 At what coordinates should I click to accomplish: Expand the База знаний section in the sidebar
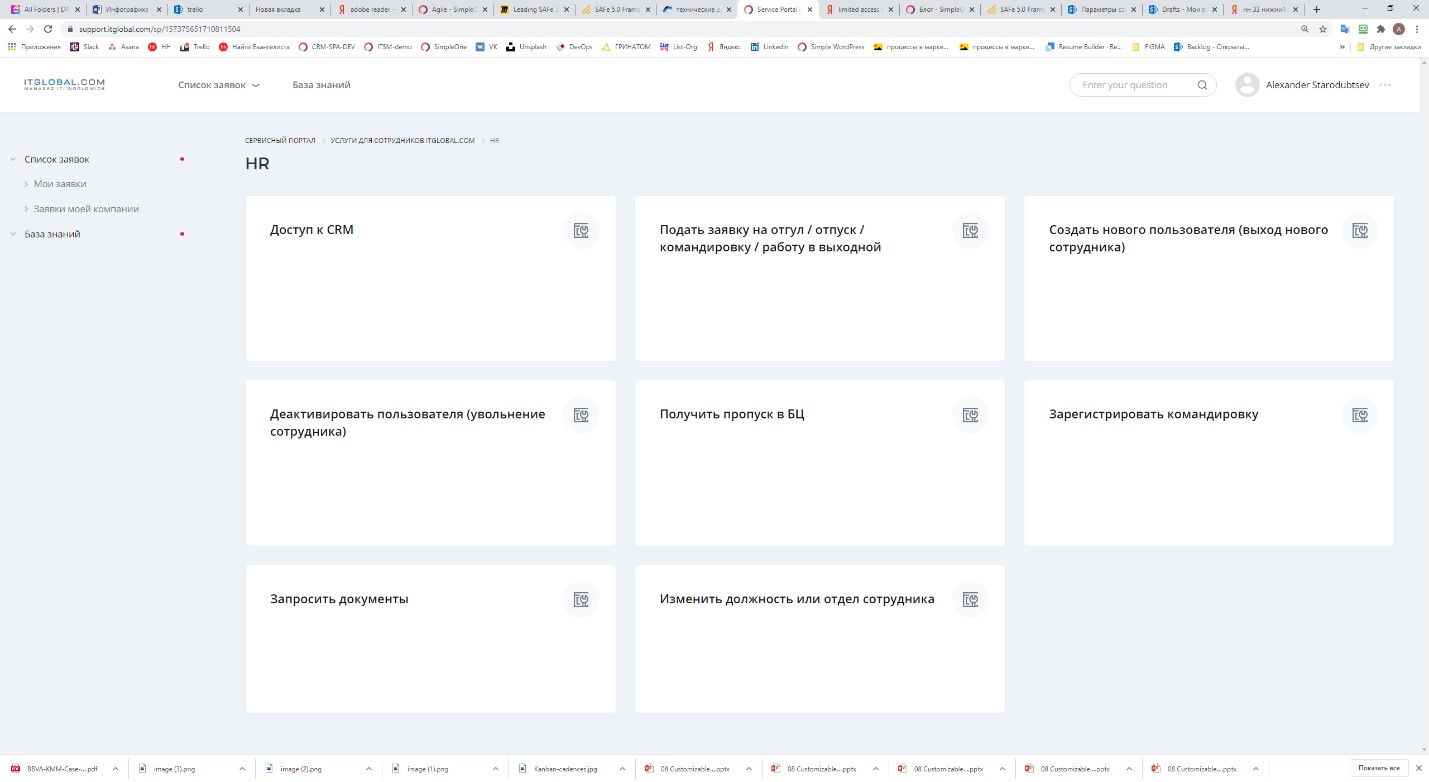click(x=13, y=234)
